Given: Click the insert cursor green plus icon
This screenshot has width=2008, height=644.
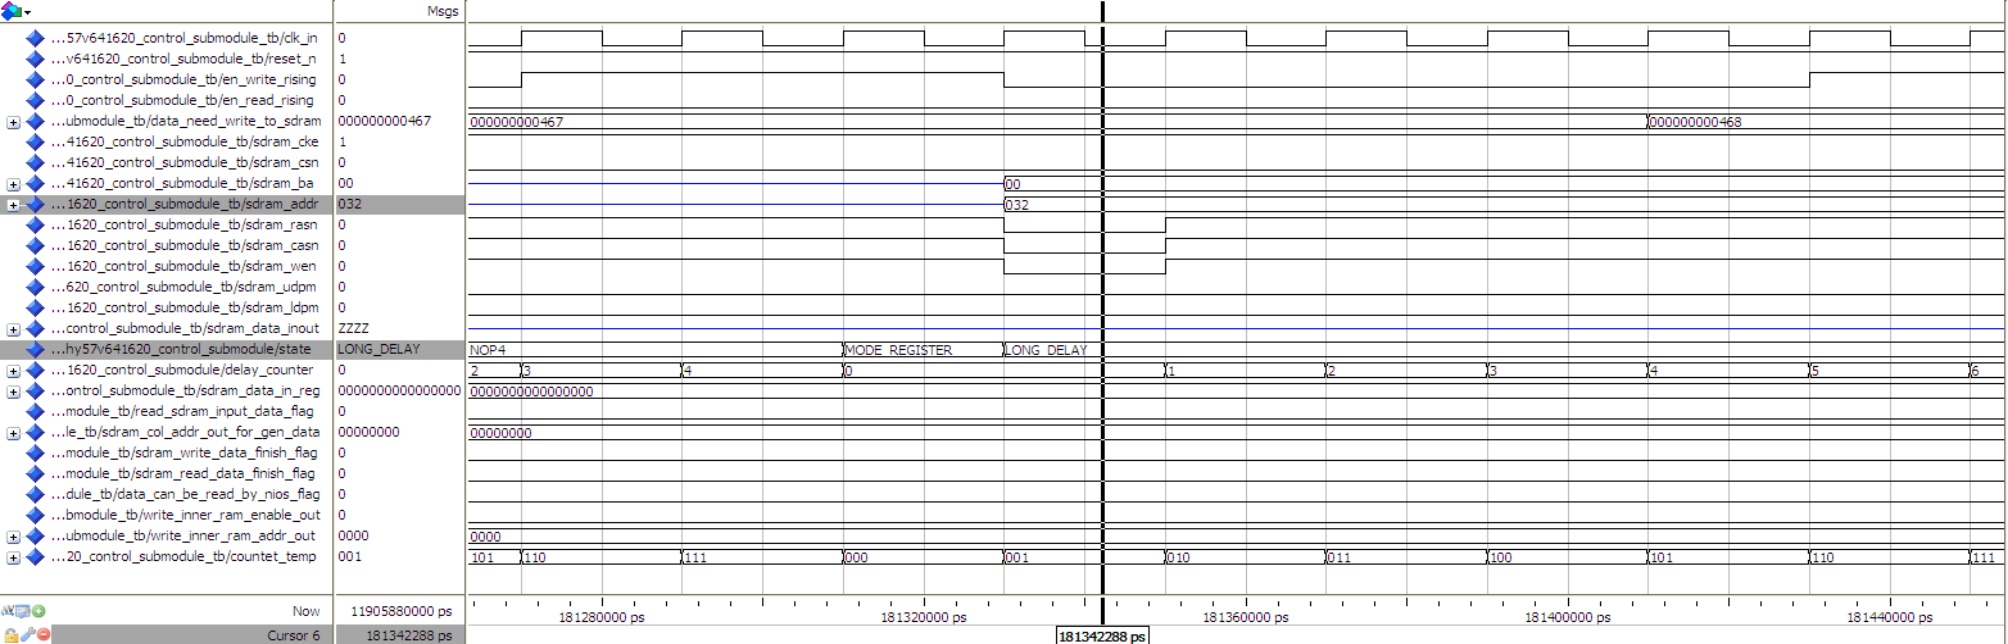Looking at the screenshot, I should pos(39,611).
